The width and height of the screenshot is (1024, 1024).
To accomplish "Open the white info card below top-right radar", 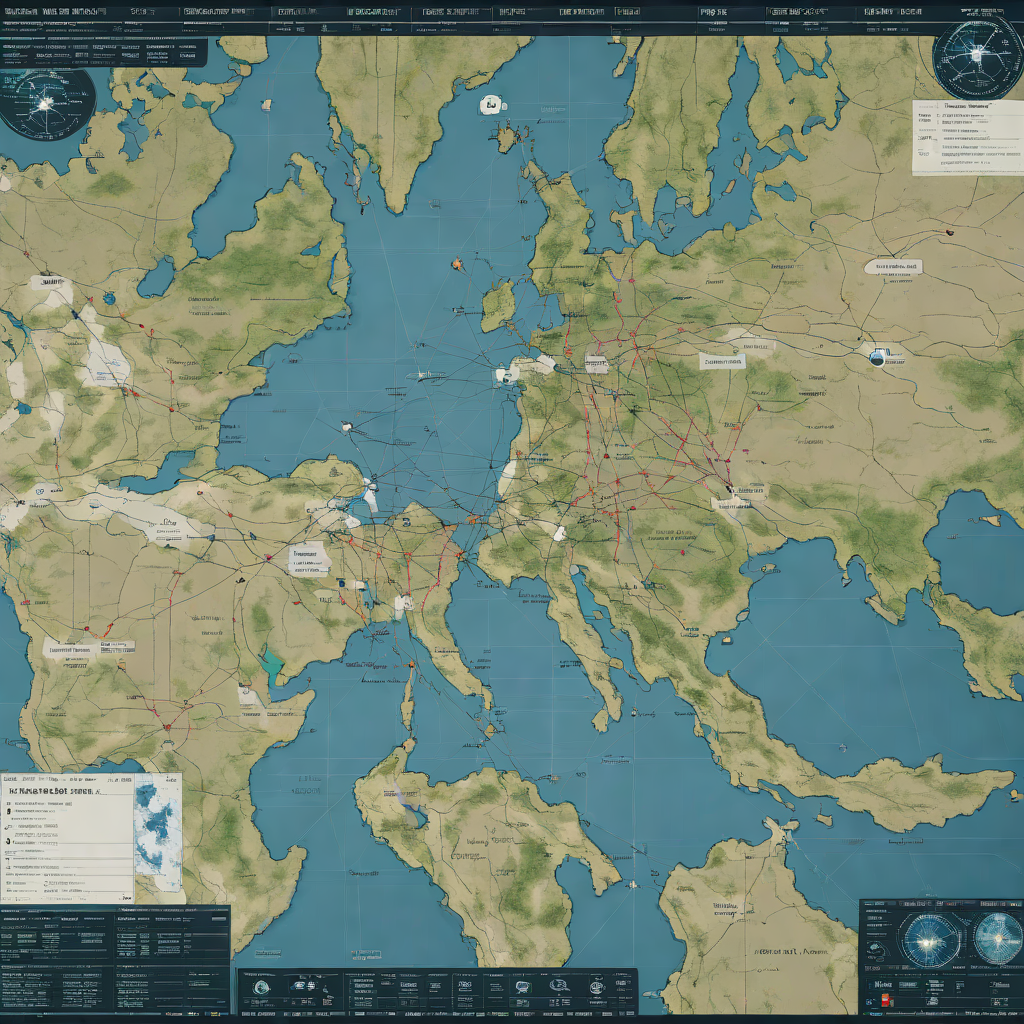I will pos(966,137).
